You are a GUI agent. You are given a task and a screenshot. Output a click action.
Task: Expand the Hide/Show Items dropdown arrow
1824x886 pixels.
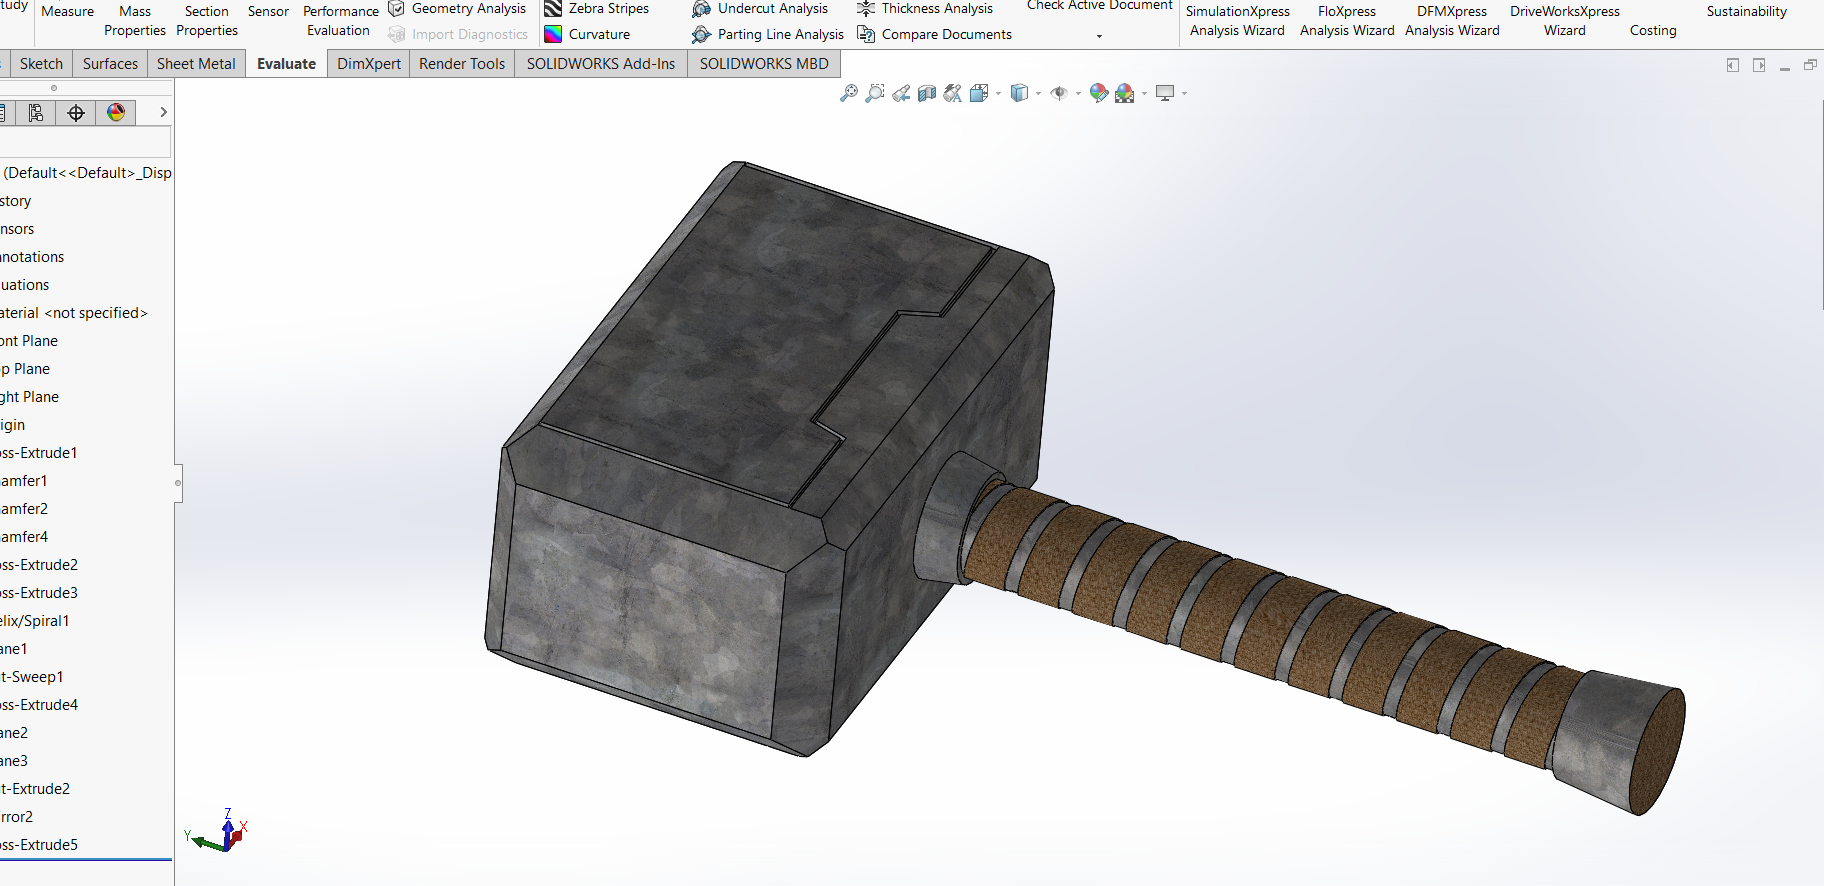(x=1078, y=94)
